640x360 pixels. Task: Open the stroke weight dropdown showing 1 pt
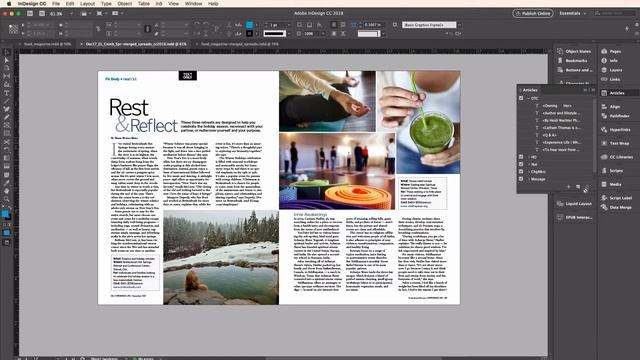pyautogui.click(x=289, y=25)
